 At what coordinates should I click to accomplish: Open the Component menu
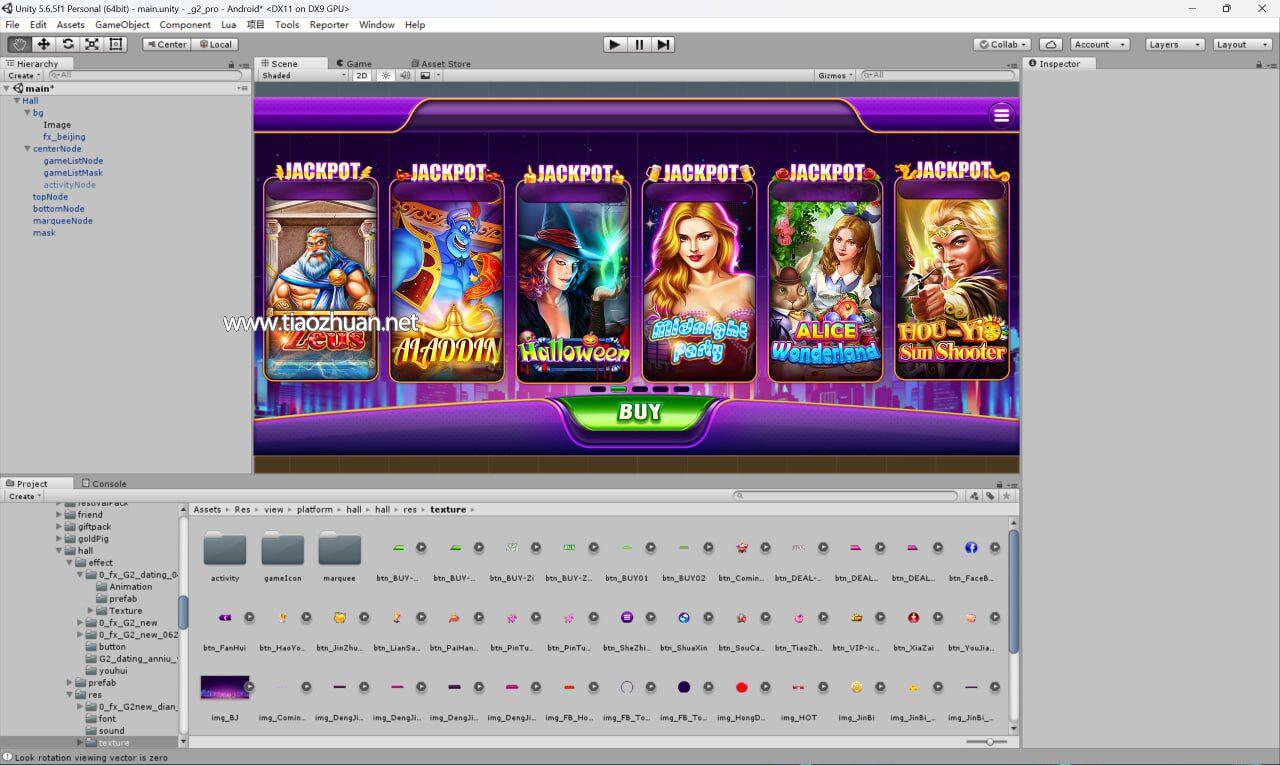(185, 24)
